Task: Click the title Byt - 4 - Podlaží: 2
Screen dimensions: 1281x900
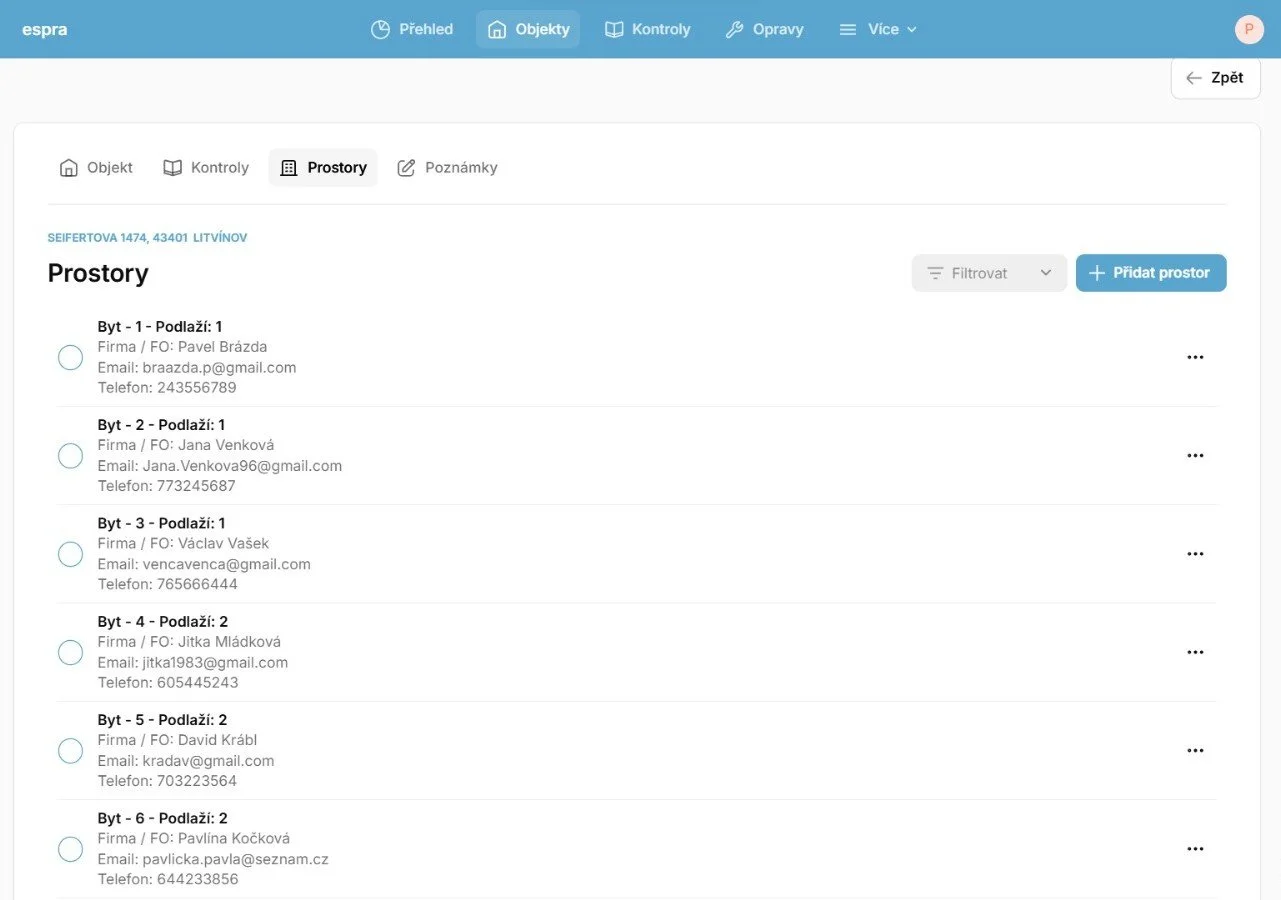Action: pos(163,622)
